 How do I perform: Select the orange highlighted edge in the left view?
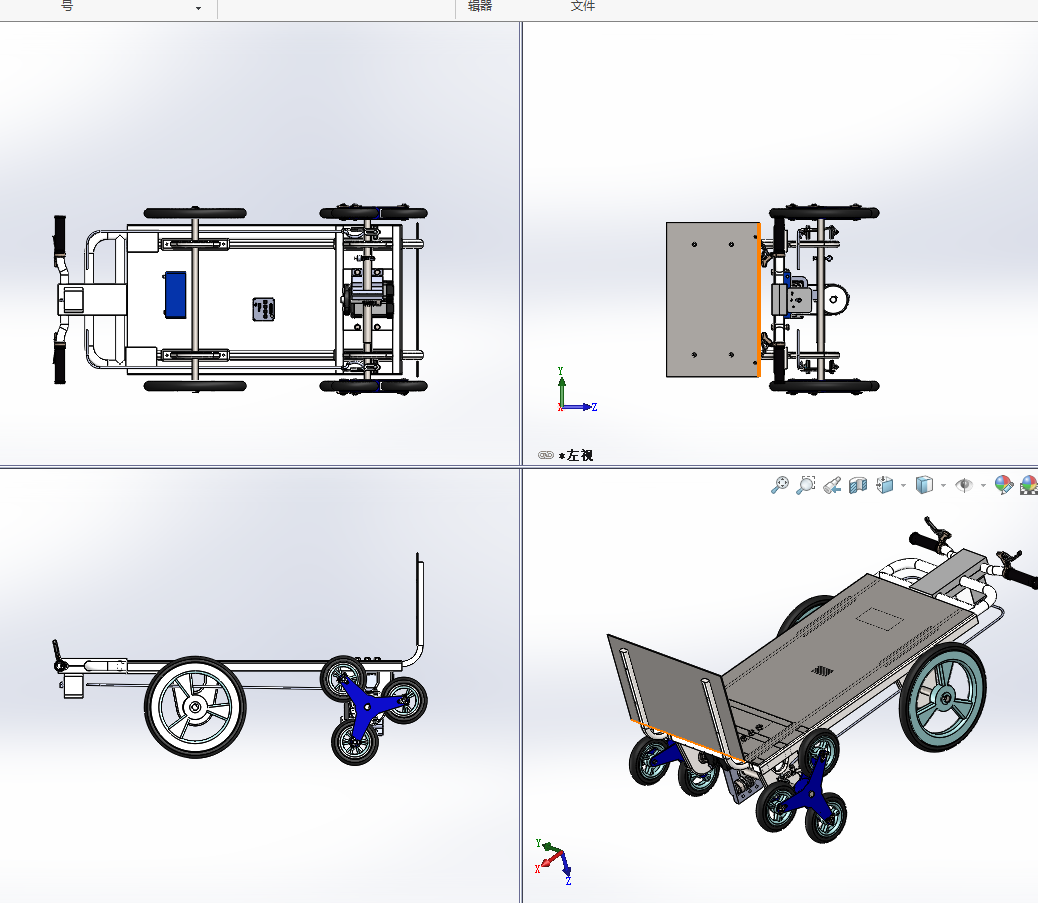[759, 299]
